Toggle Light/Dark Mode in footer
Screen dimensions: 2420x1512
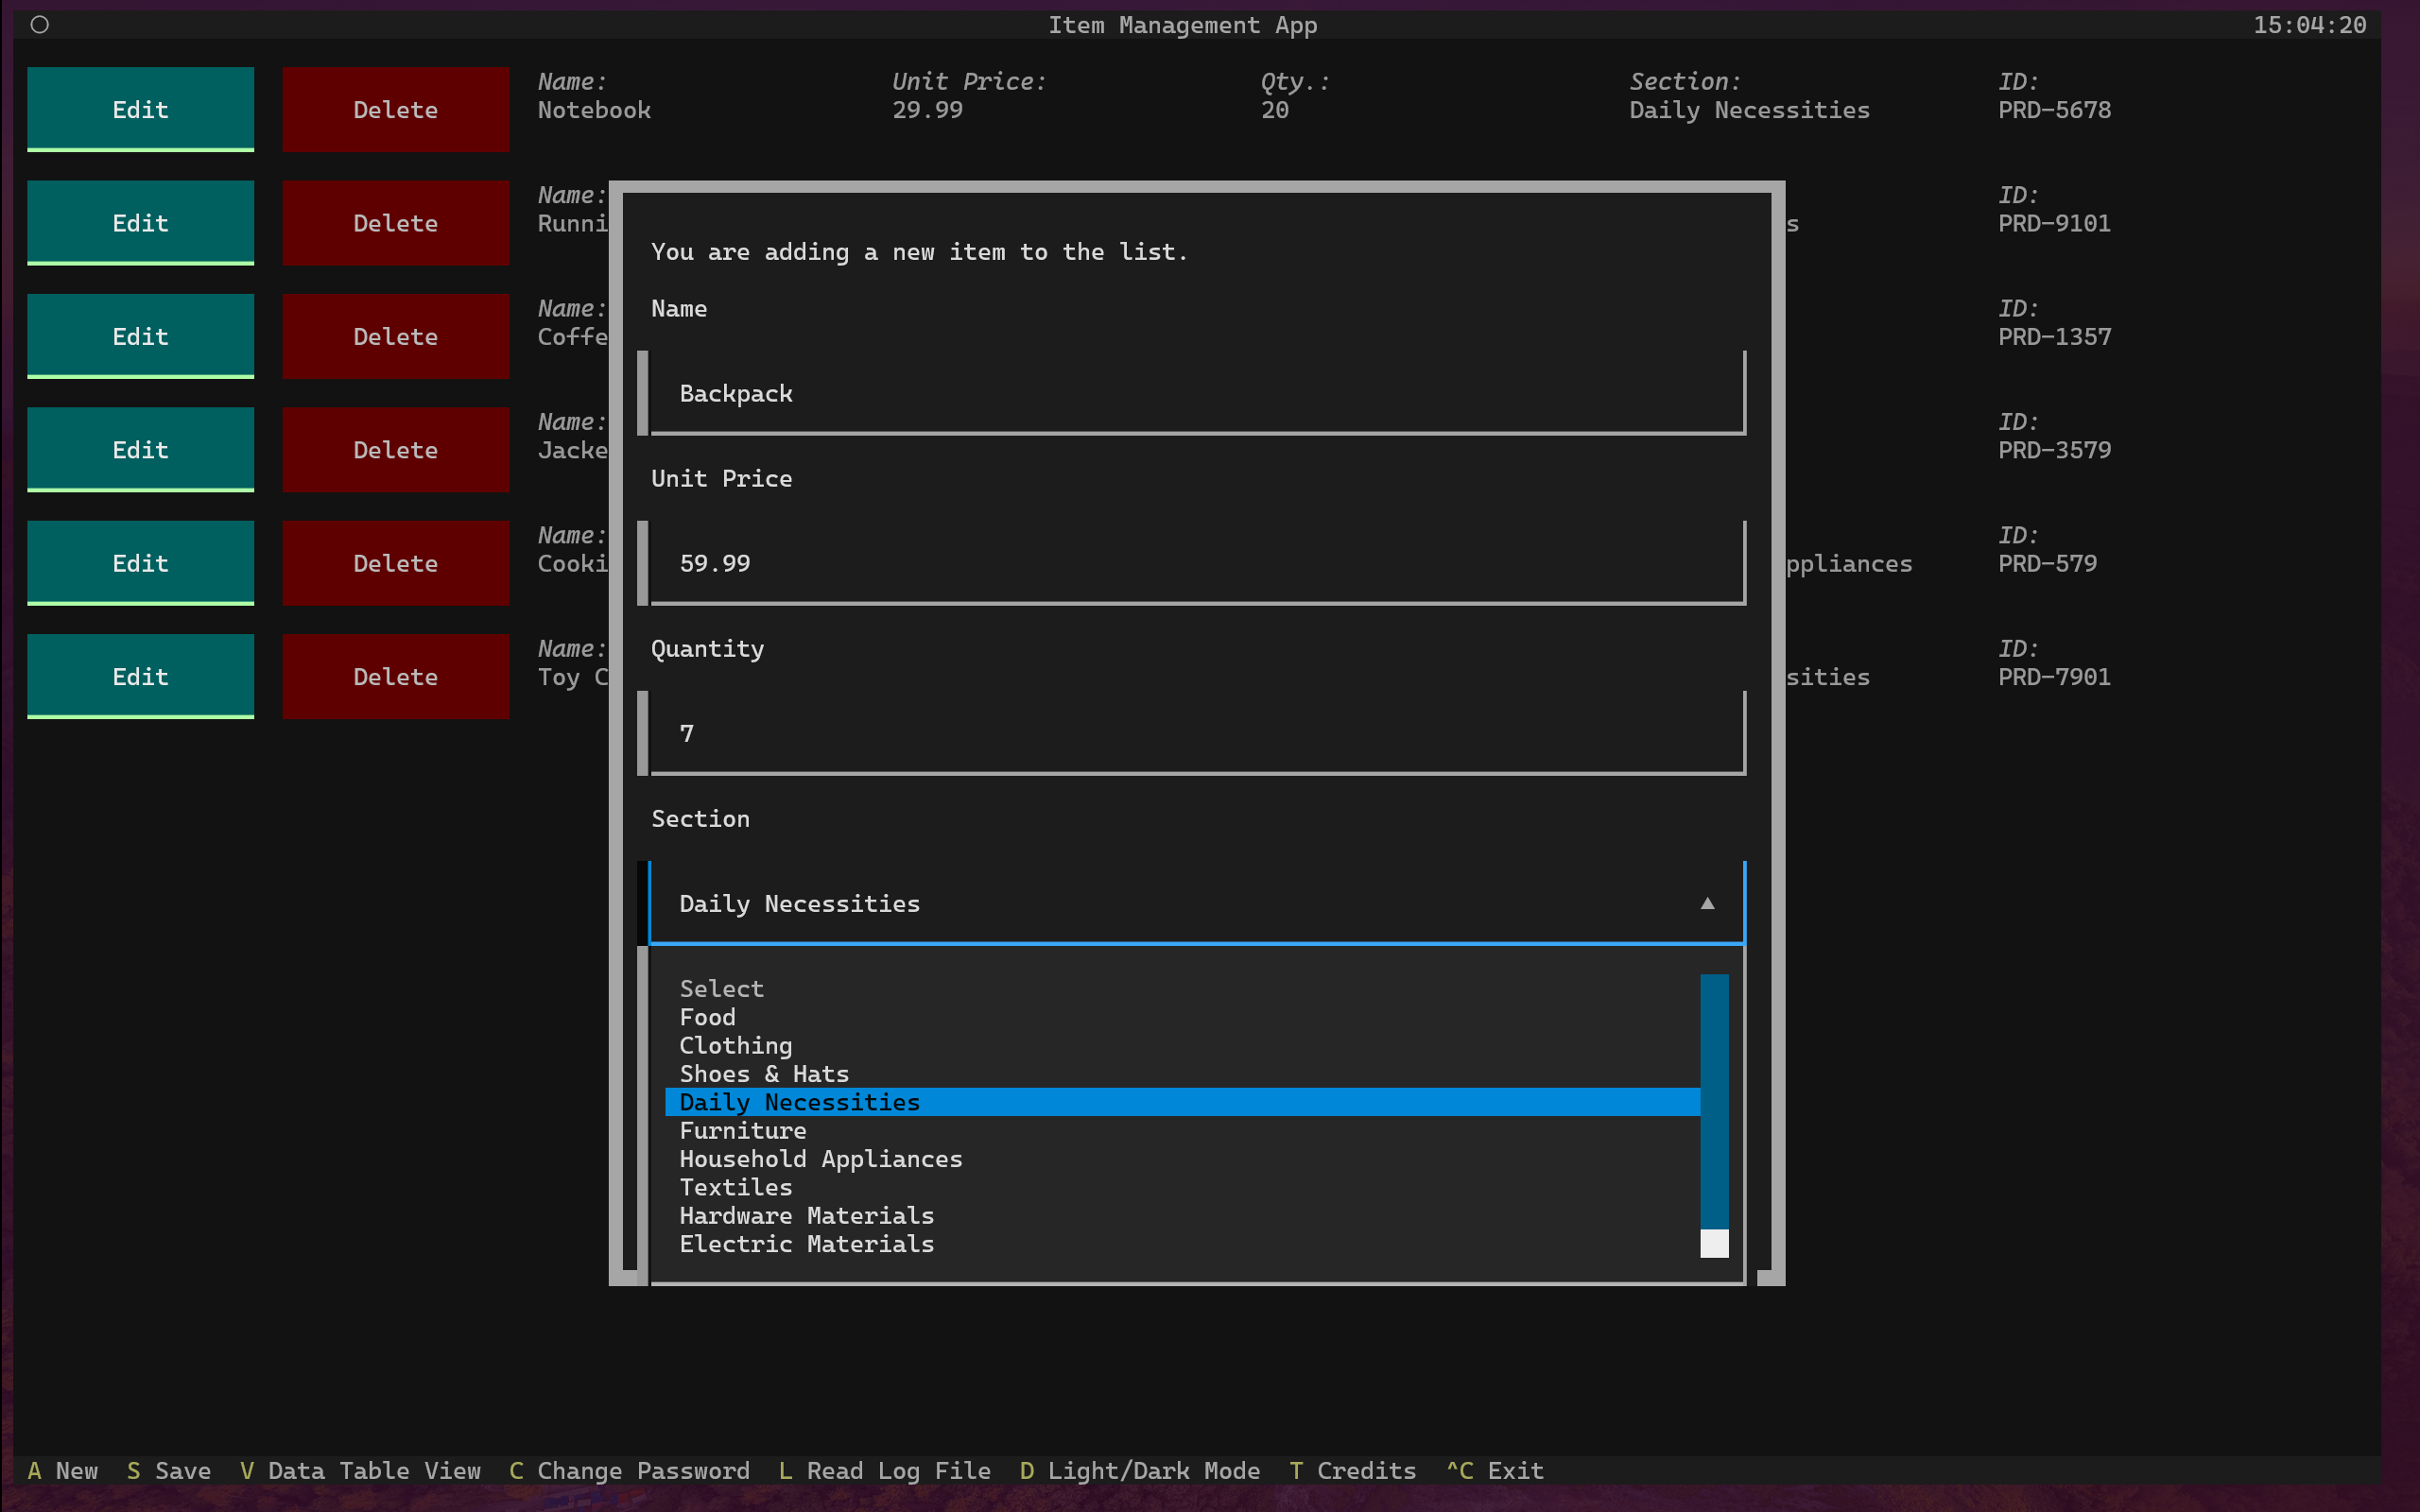[1140, 1471]
